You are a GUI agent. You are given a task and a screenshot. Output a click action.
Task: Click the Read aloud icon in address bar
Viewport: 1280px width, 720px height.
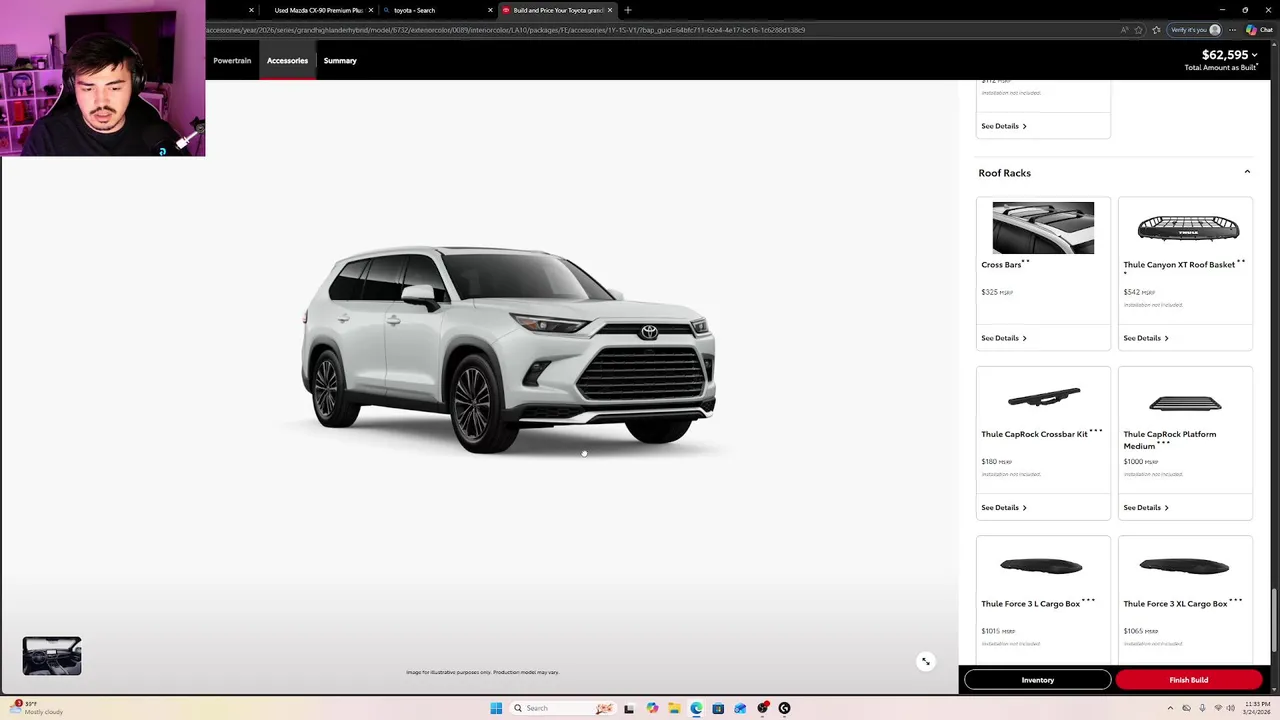coord(1124,30)
